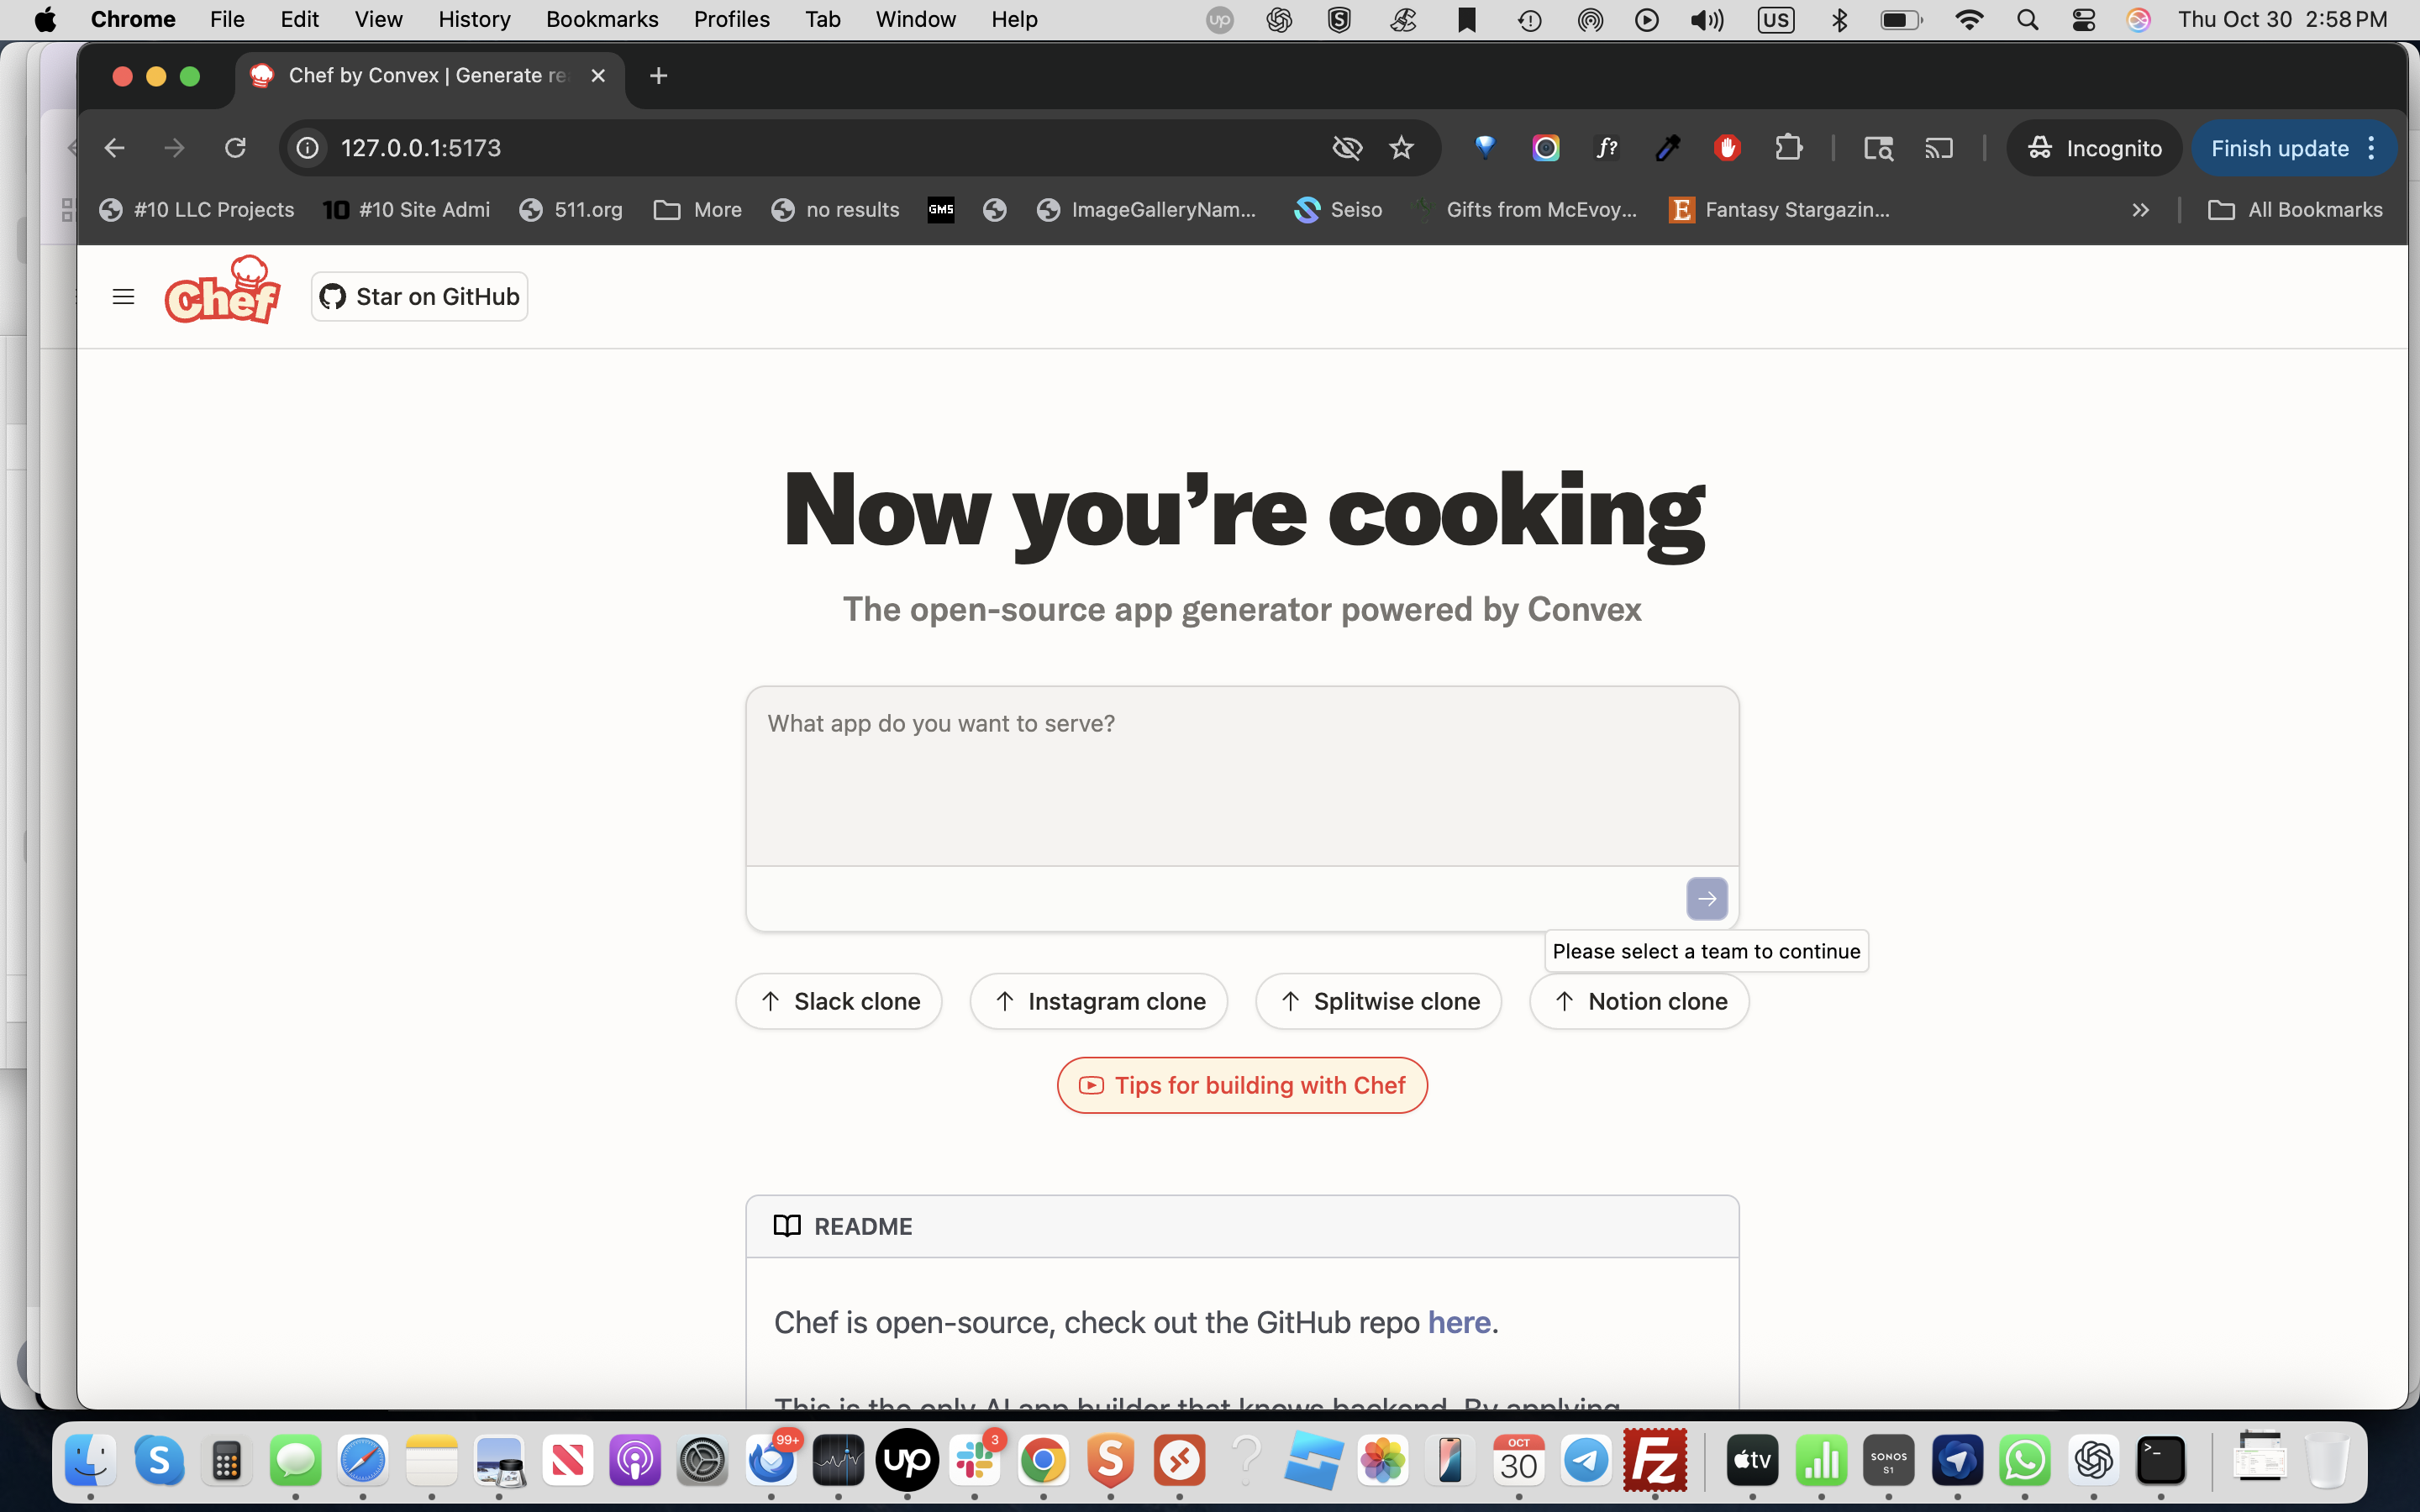This screenshot has width=2420, height=1512.
Task: Click the eyedropper extension icon
Action: pyautogui.click(x=1667, y=148)
